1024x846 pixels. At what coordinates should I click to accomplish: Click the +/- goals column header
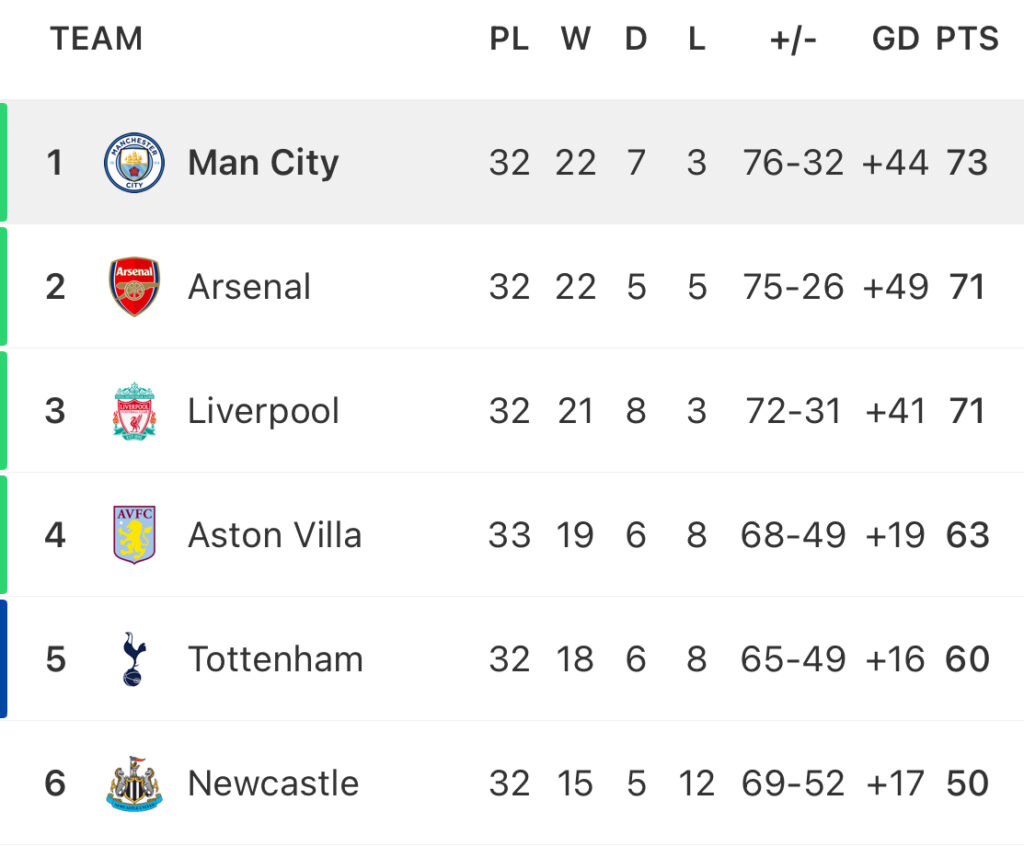click(793, 40)
